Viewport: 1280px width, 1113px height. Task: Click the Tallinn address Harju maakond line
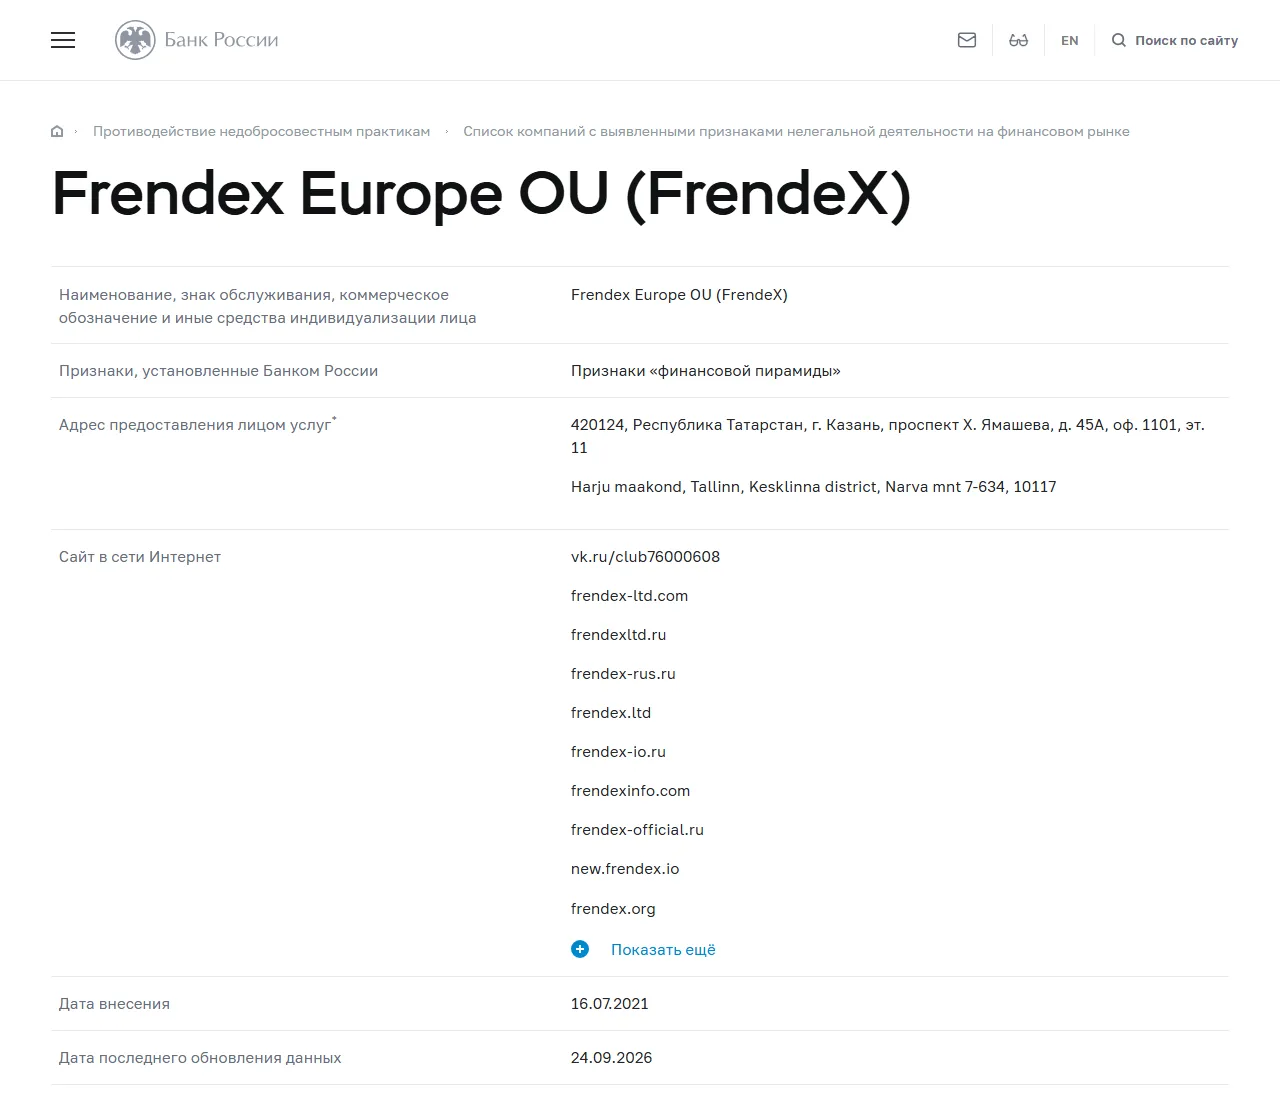click(x=814, y=487)
